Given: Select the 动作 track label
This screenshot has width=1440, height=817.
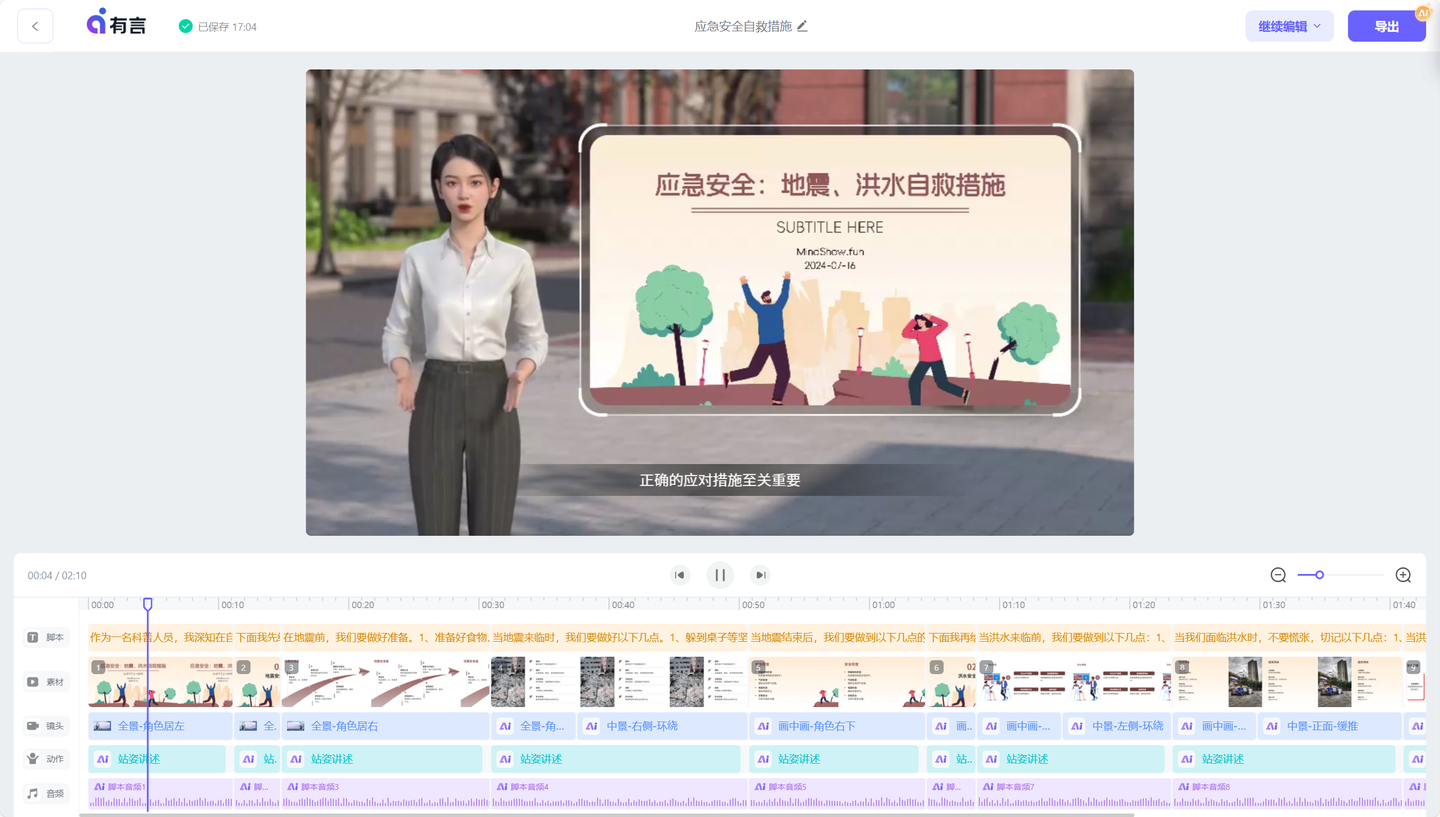Looking at the screenshot, I should pyautogui.click(x=46, y=759).
